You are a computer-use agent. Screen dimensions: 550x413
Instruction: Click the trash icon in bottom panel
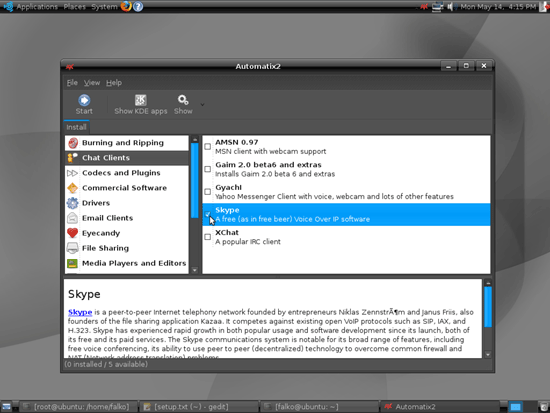(544, 407)
